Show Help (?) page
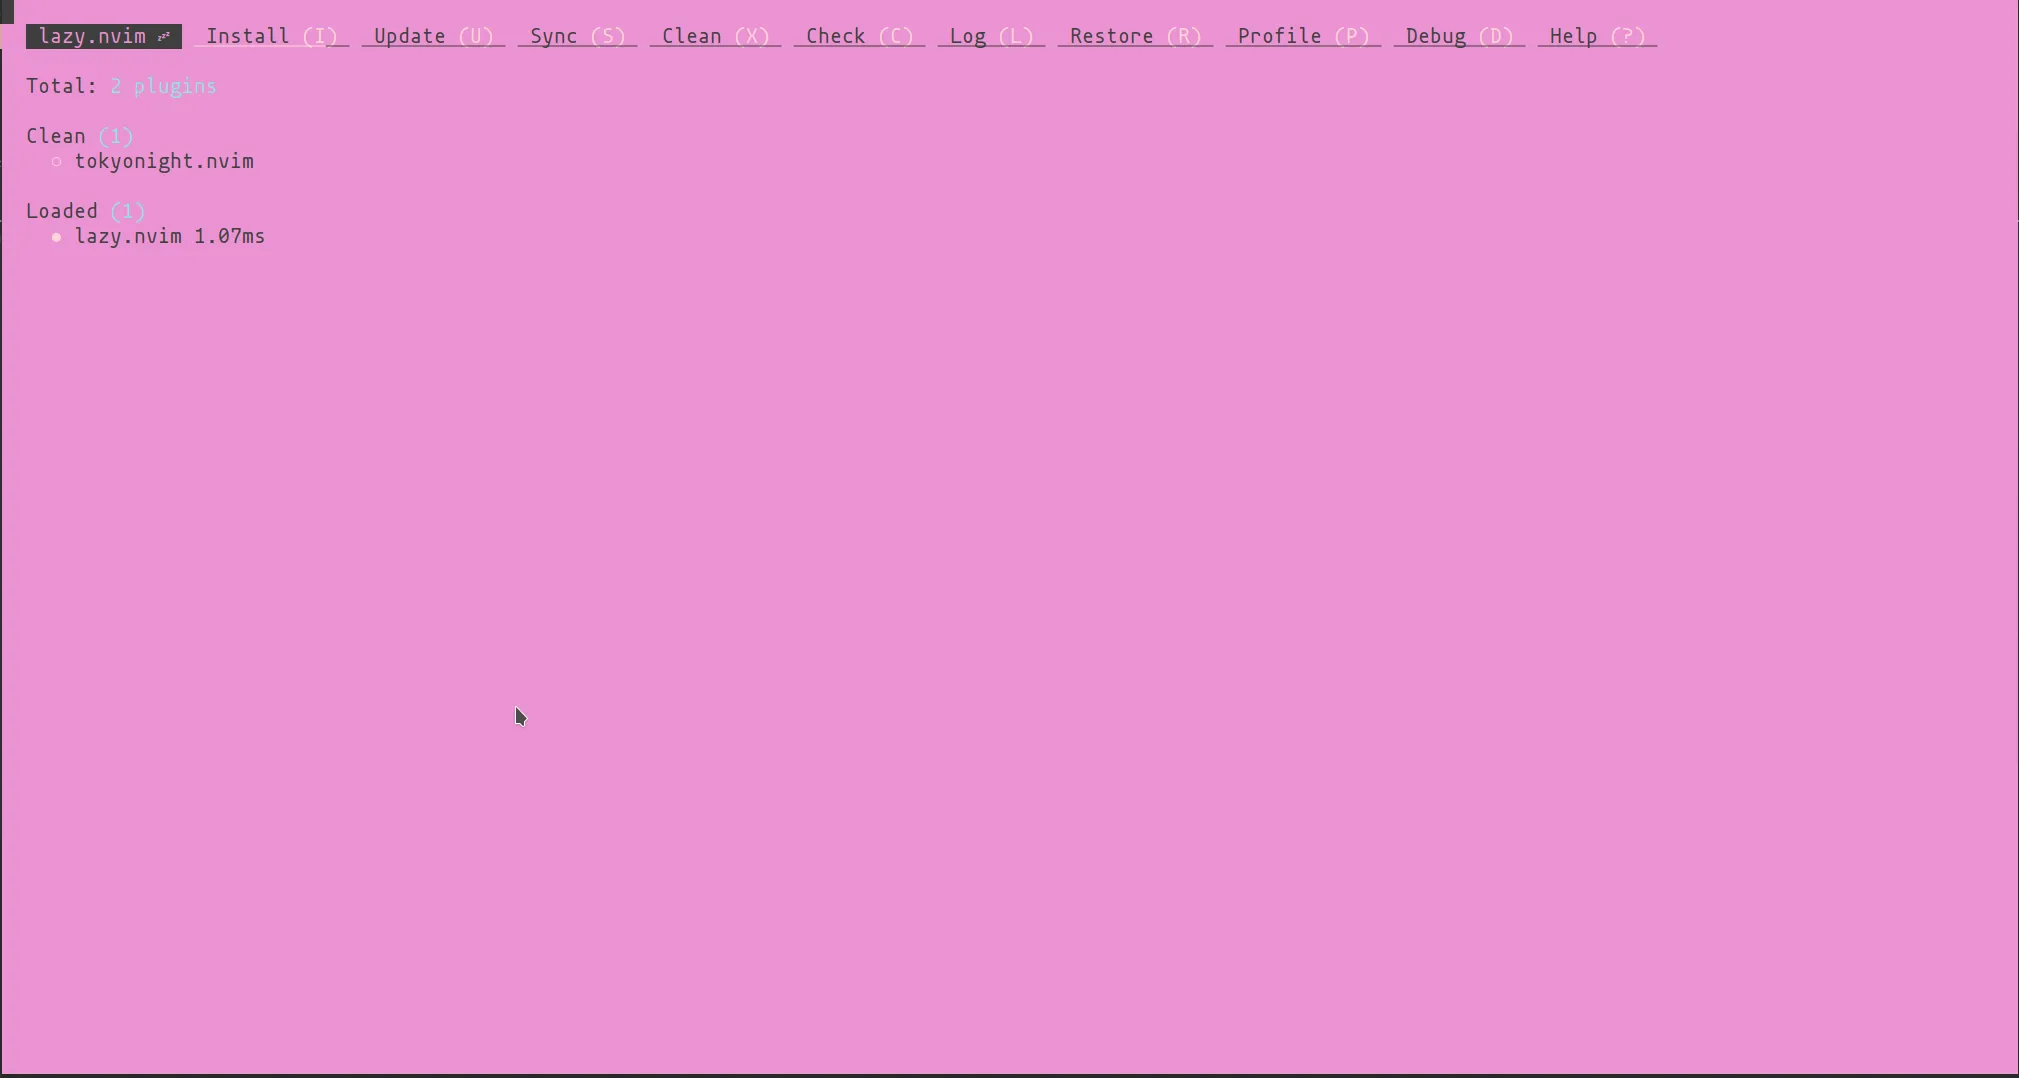Screen dimensions: 2019x1078 pyautogui.click(x=1597, y=37)
